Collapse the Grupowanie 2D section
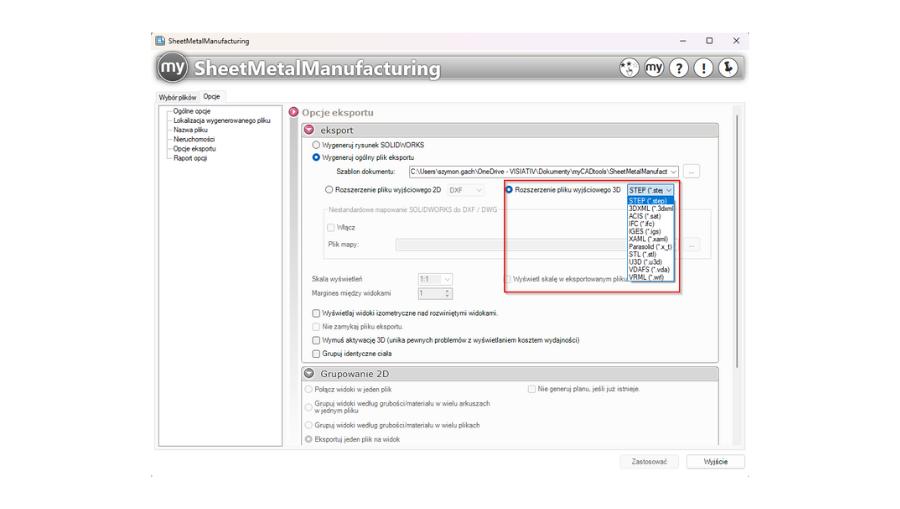The height and width of the screenshot is (509, 900). [309, 374]
